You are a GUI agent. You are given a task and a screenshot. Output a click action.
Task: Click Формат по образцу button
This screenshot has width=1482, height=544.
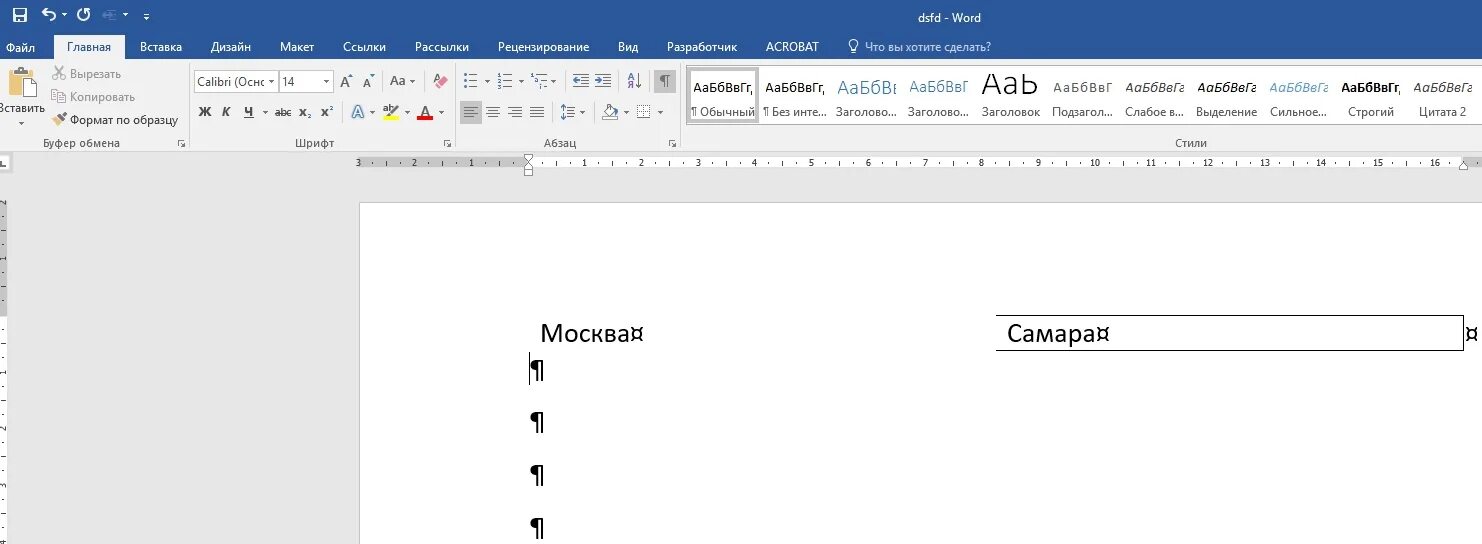115,120
